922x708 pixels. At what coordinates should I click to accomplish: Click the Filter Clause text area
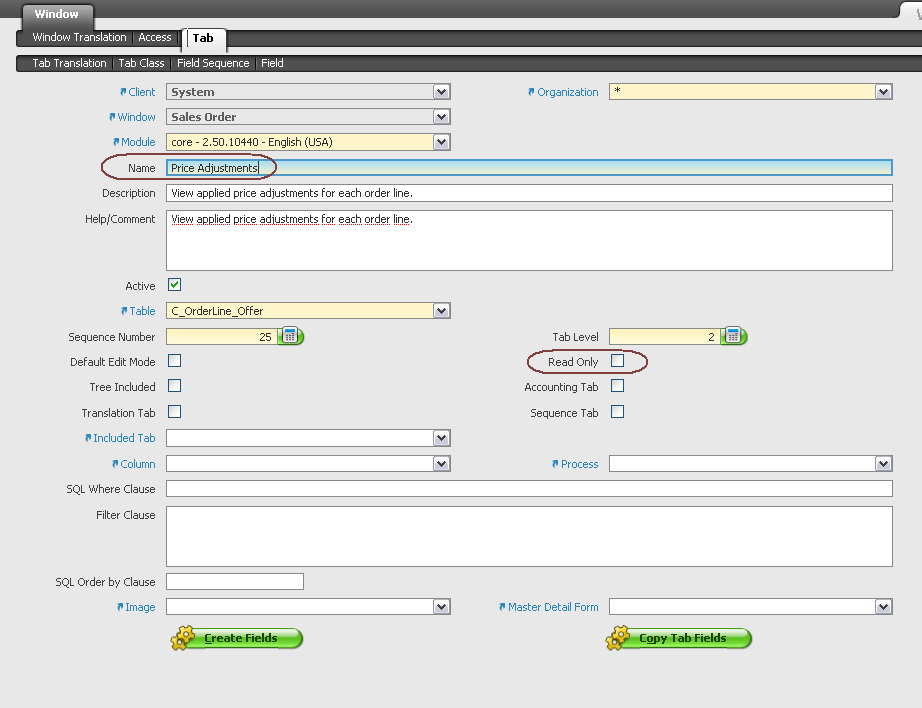click(528, 536)
